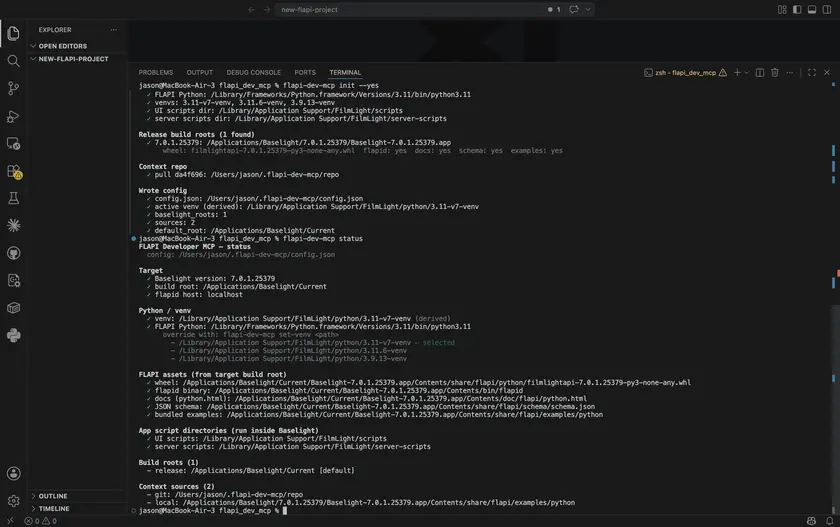Go forward with the navigation arrow
The height and width of the screenshot is (527, 840).
pyautogui.click(x=266, y=10)
